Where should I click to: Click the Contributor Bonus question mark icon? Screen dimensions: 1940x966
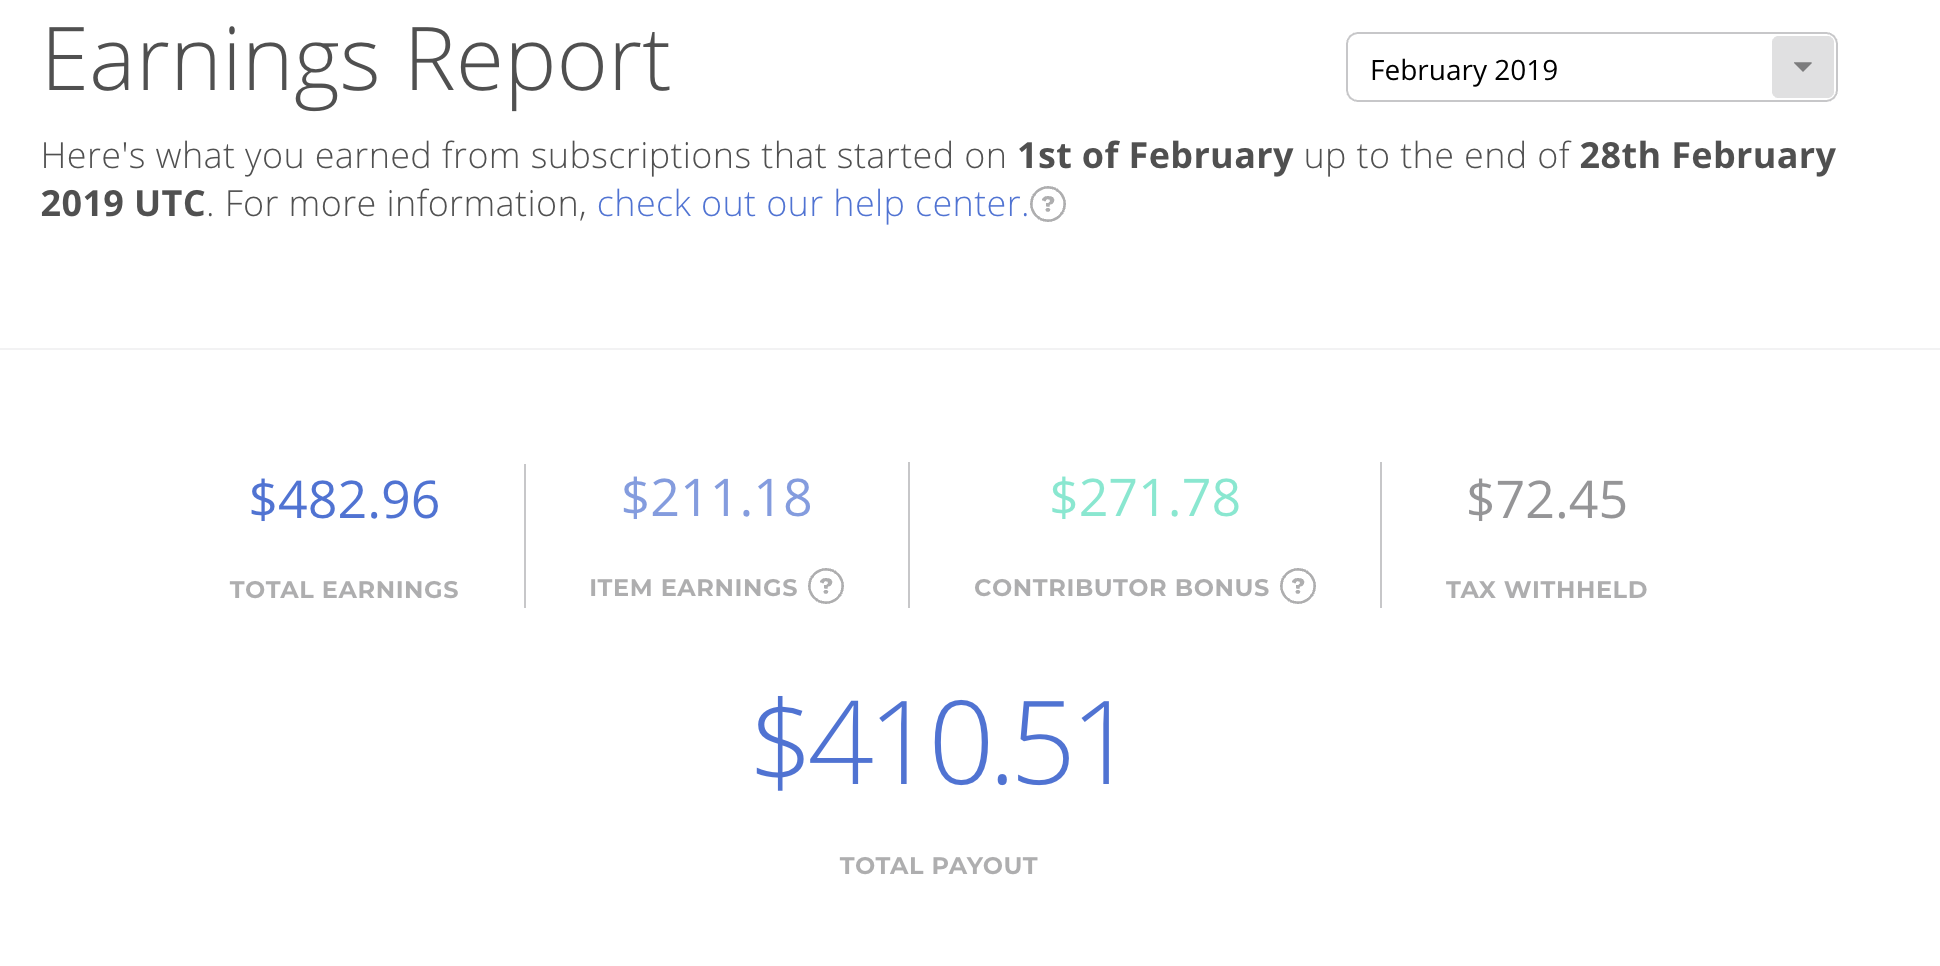pos(1298,586)
